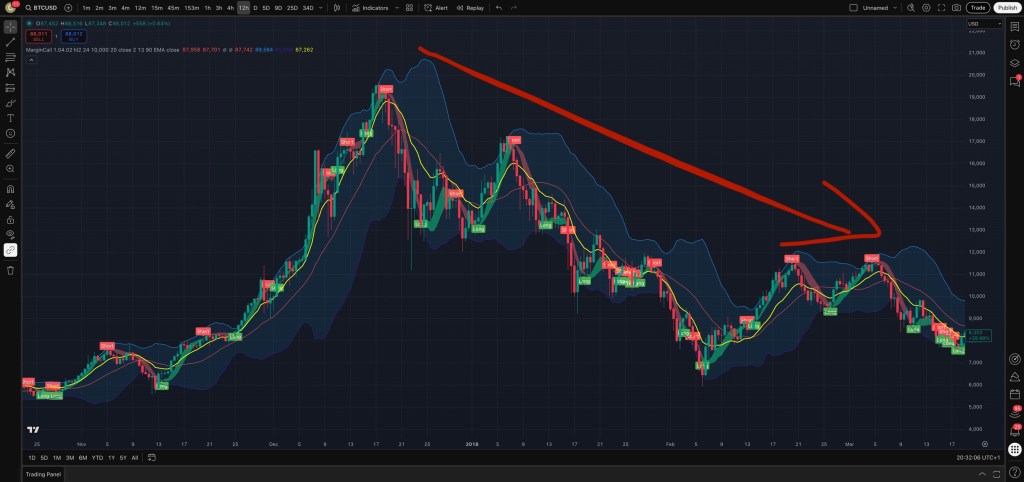Open the USD currency dropdown
The image size is (1024, 482).
click(984, 24)
